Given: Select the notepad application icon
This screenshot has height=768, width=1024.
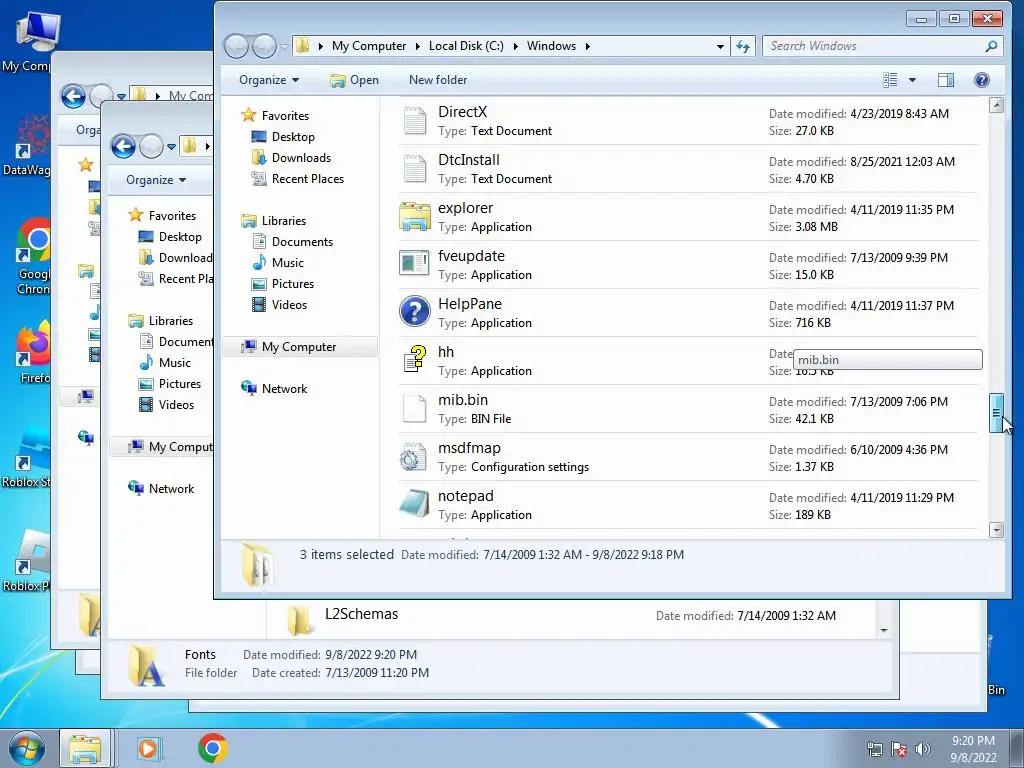Looking at the screenshot, I should [x=415, y=504].
